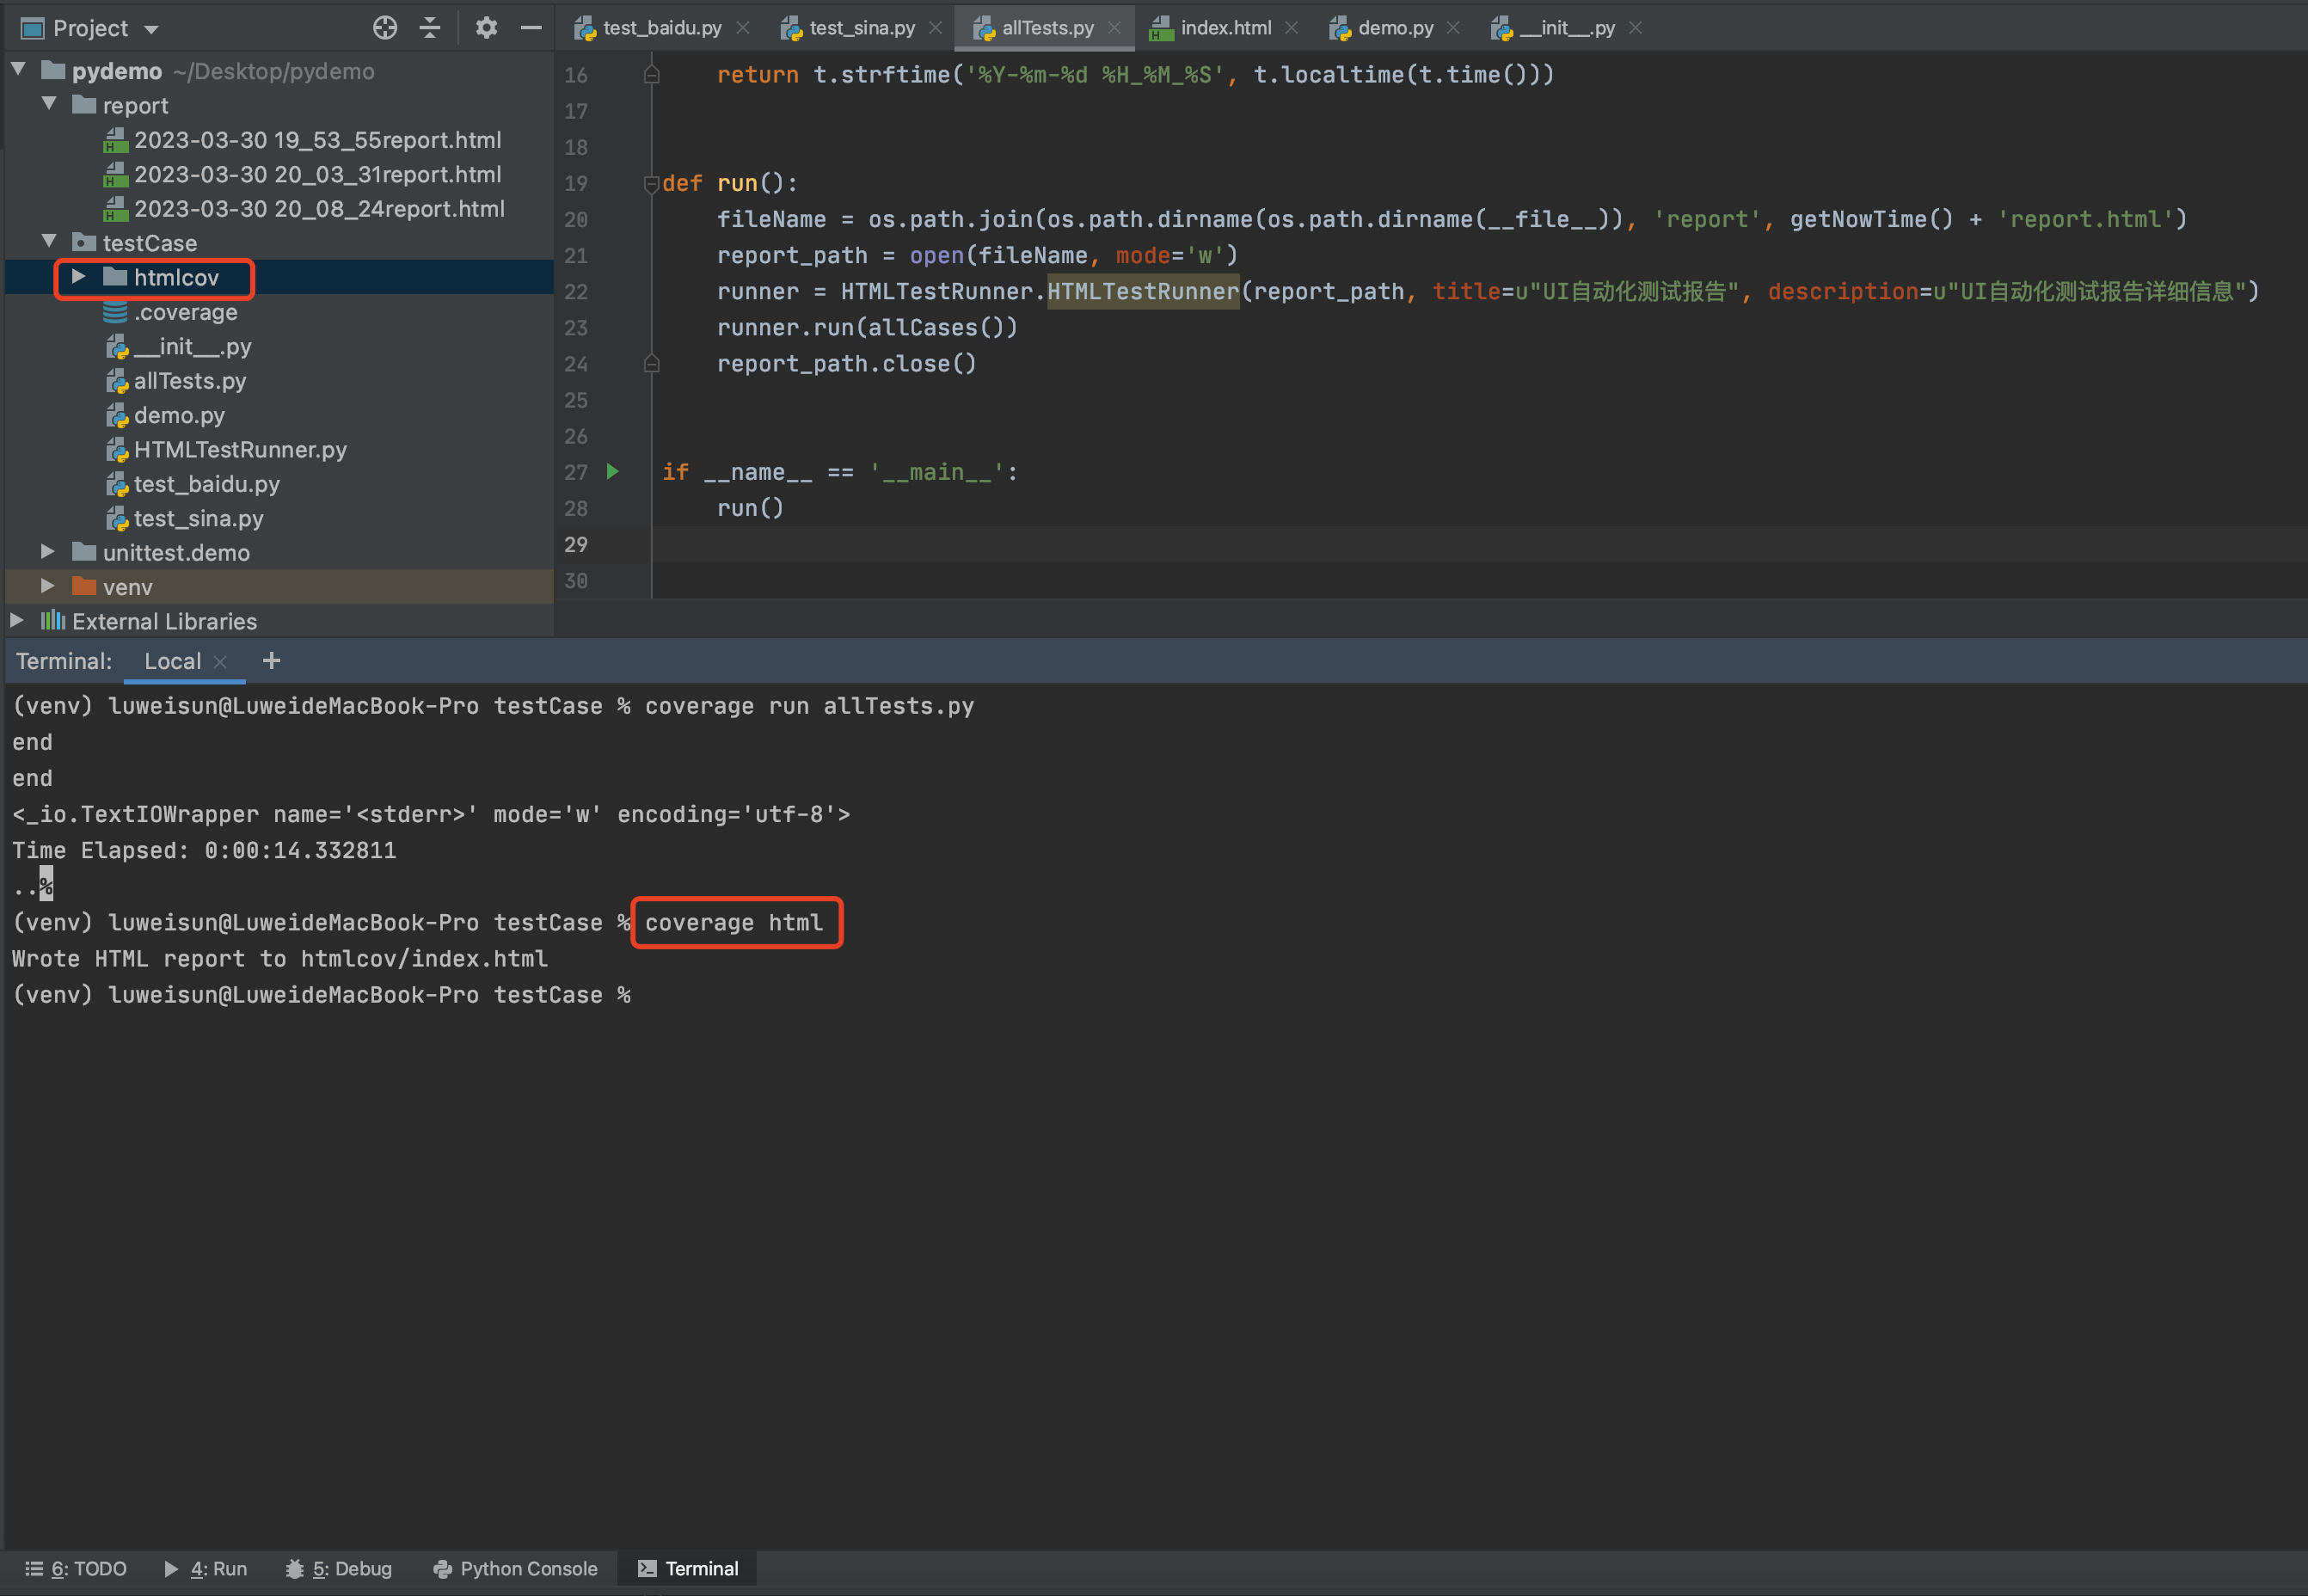The width and height of the screenshot is (2308, 1596).
Task: Hide the Project panel with the minus icon
Action: pos(531,28)
